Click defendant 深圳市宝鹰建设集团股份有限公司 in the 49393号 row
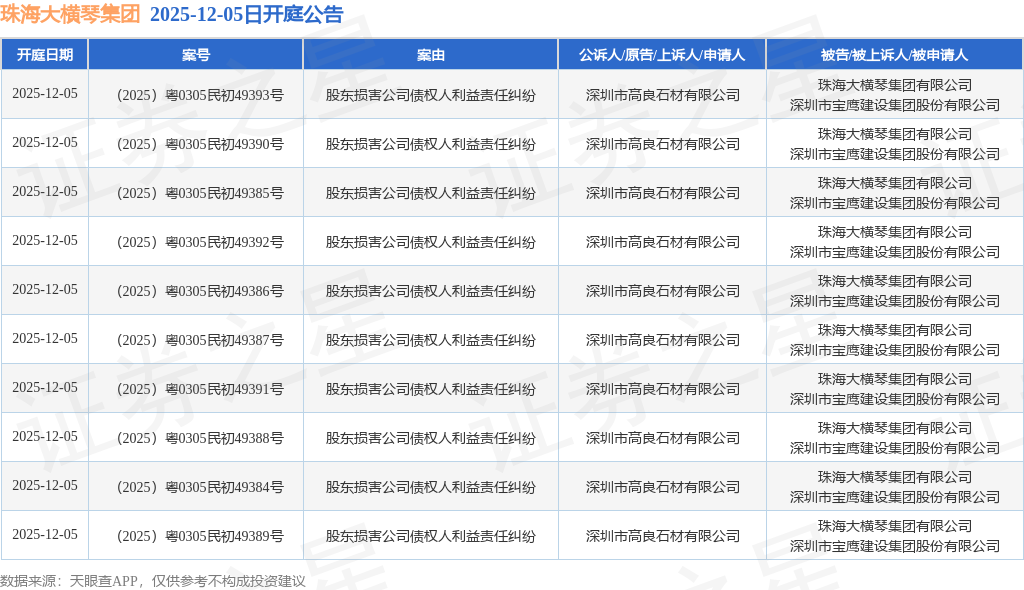The width and height of the screenshot is (1024, 590). point(895,105)
